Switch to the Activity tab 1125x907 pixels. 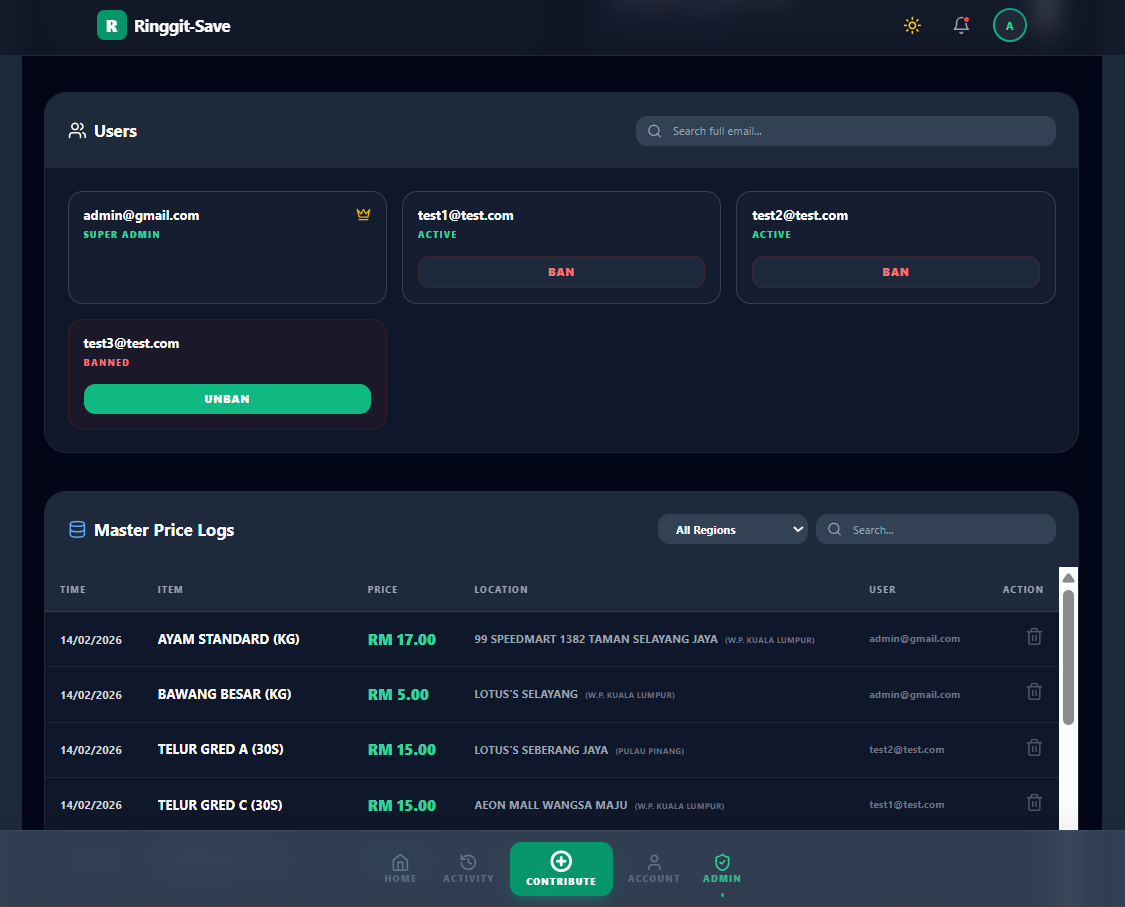(468, 868)
